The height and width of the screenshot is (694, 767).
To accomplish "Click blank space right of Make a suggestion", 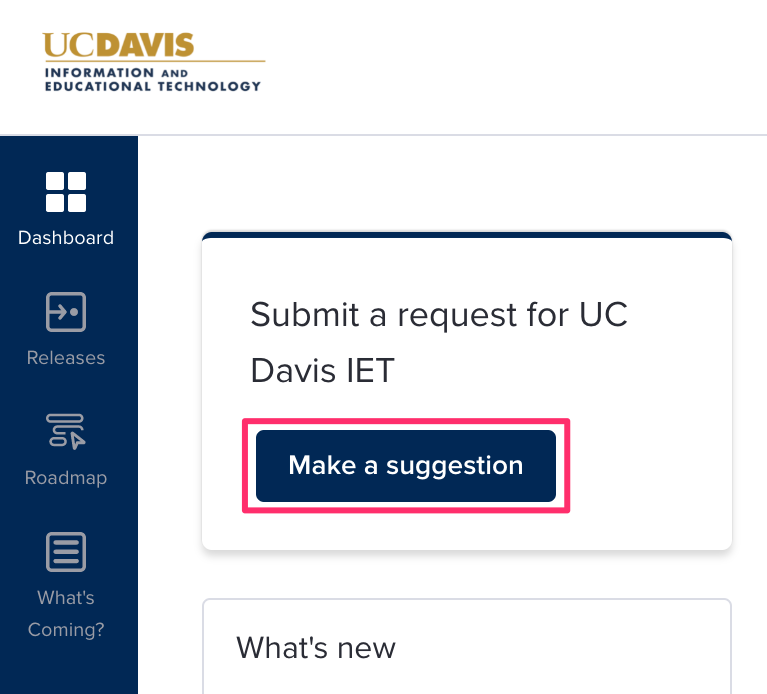I will tap(650, 466).
